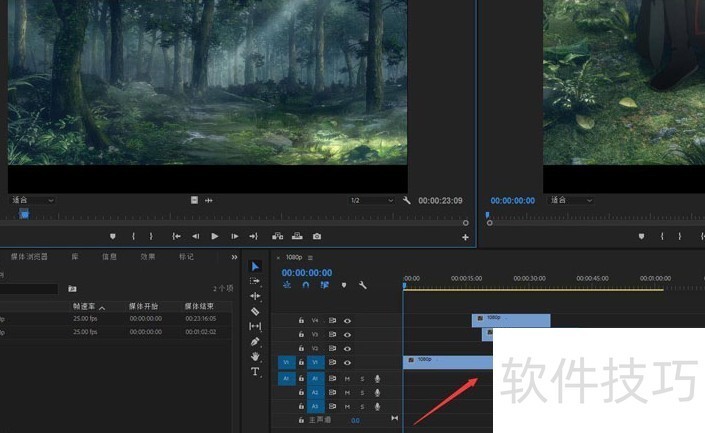The height and width of the screenshot is (433, 705).
Task: Select the Razor tool
Action: 255,311
